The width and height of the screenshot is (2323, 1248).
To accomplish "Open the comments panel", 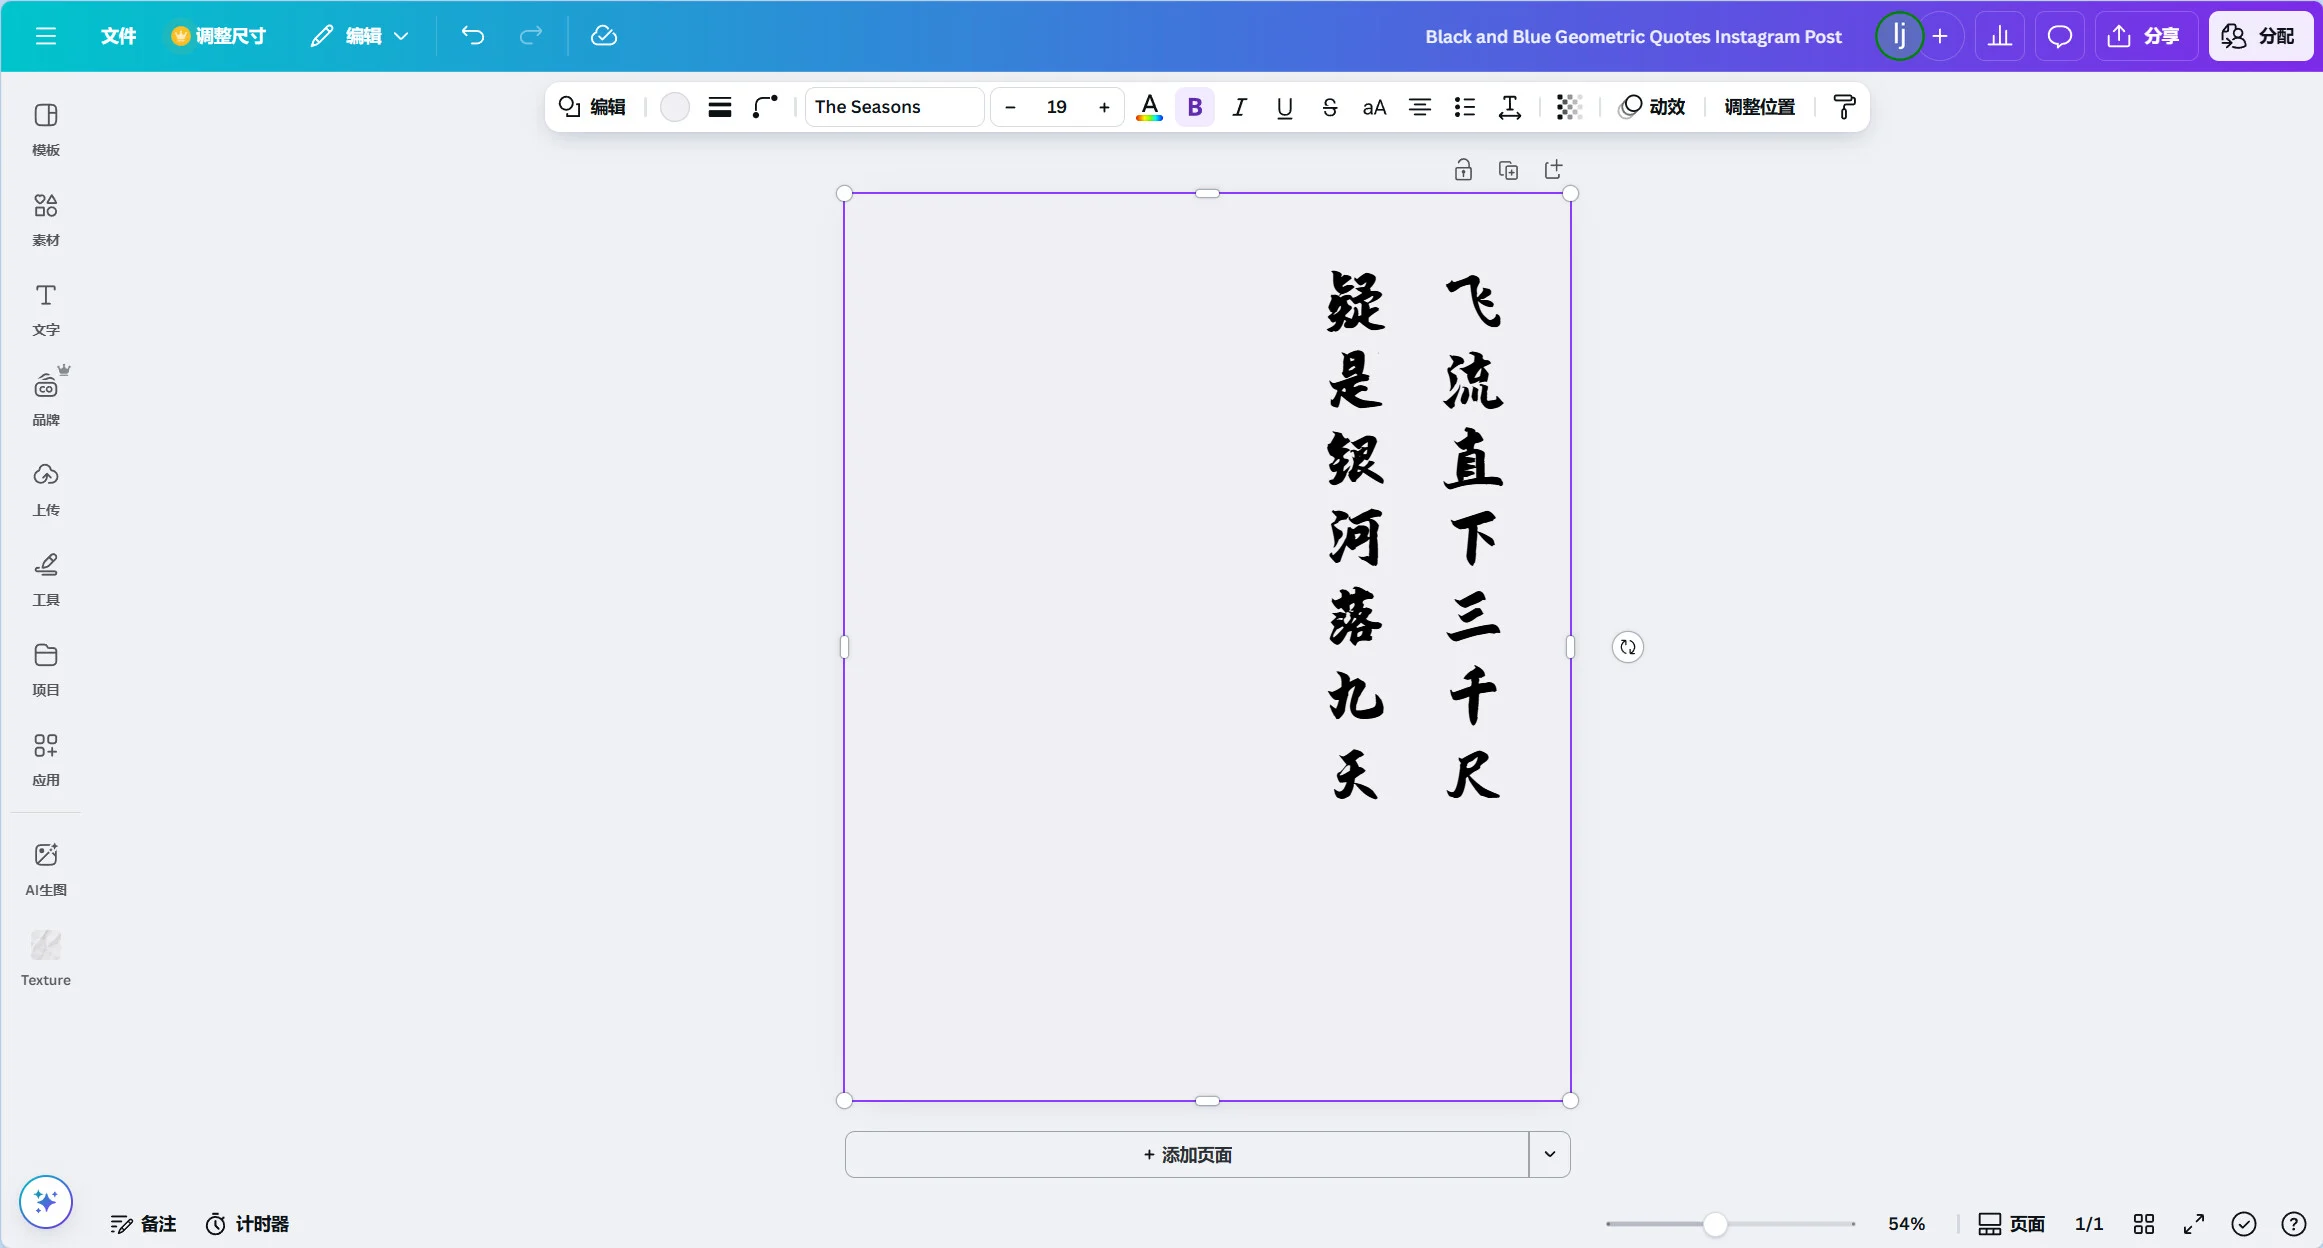I will point(2059,36).
